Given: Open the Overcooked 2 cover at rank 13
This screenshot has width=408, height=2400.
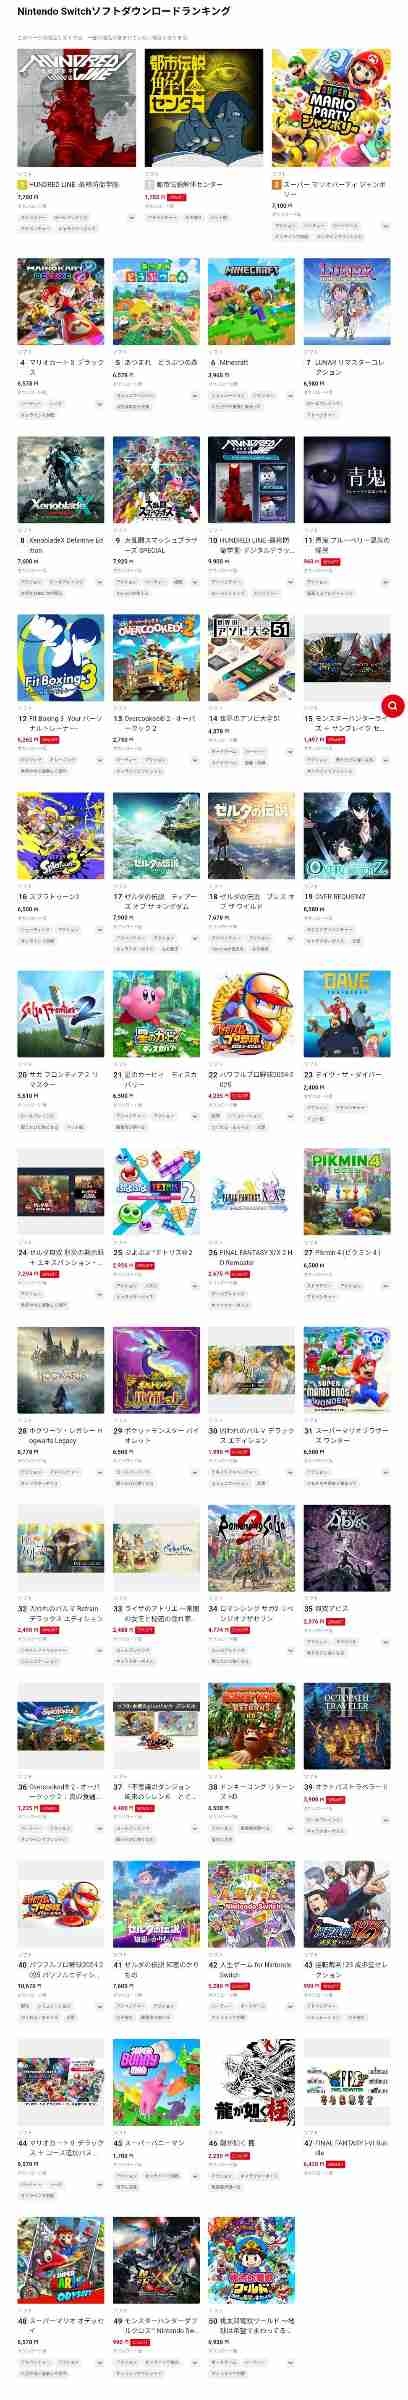Looking at the screenshot, I should [x=156, y=658].
